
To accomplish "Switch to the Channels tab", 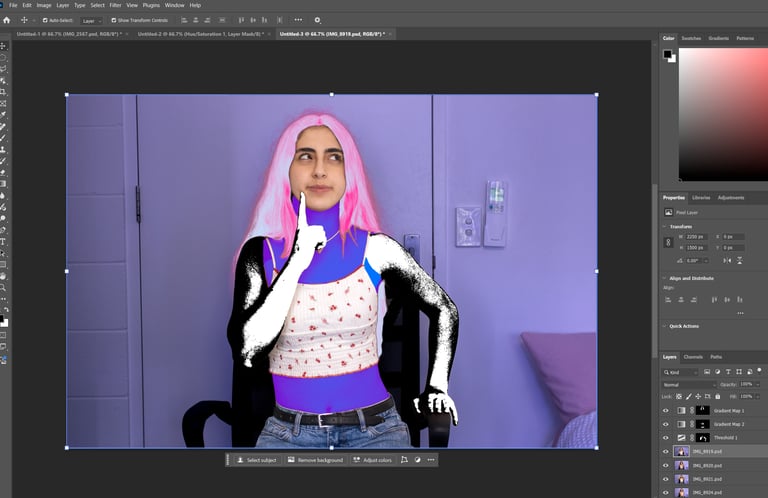I will point(693,357).
